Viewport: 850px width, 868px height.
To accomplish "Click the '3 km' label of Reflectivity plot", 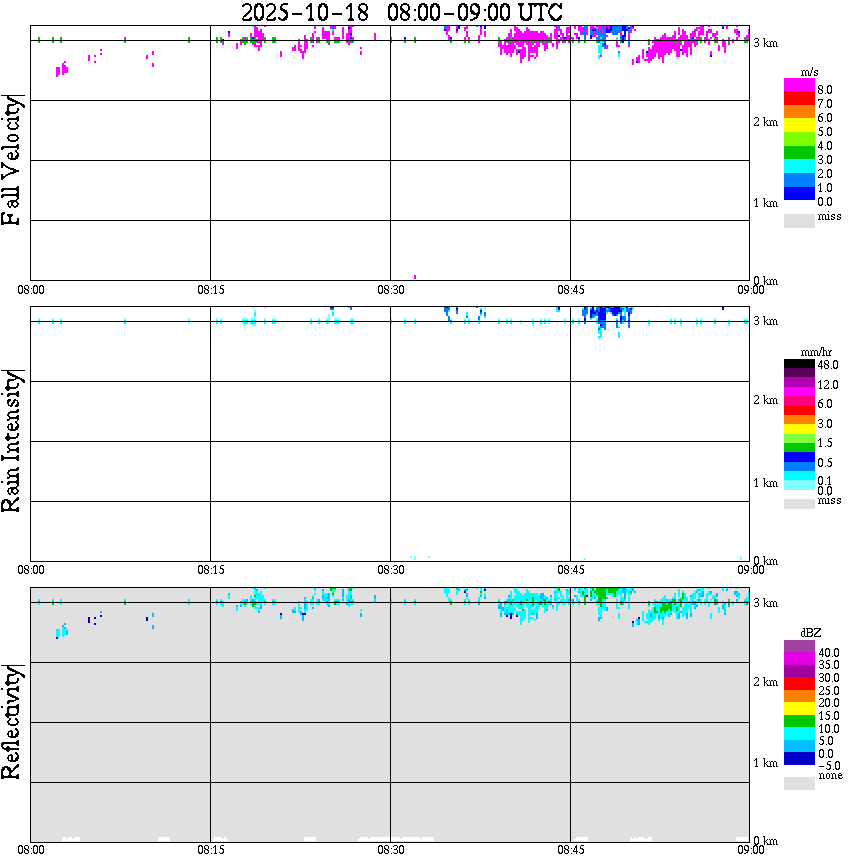I will pyautogui.click(x=766, y=603).
